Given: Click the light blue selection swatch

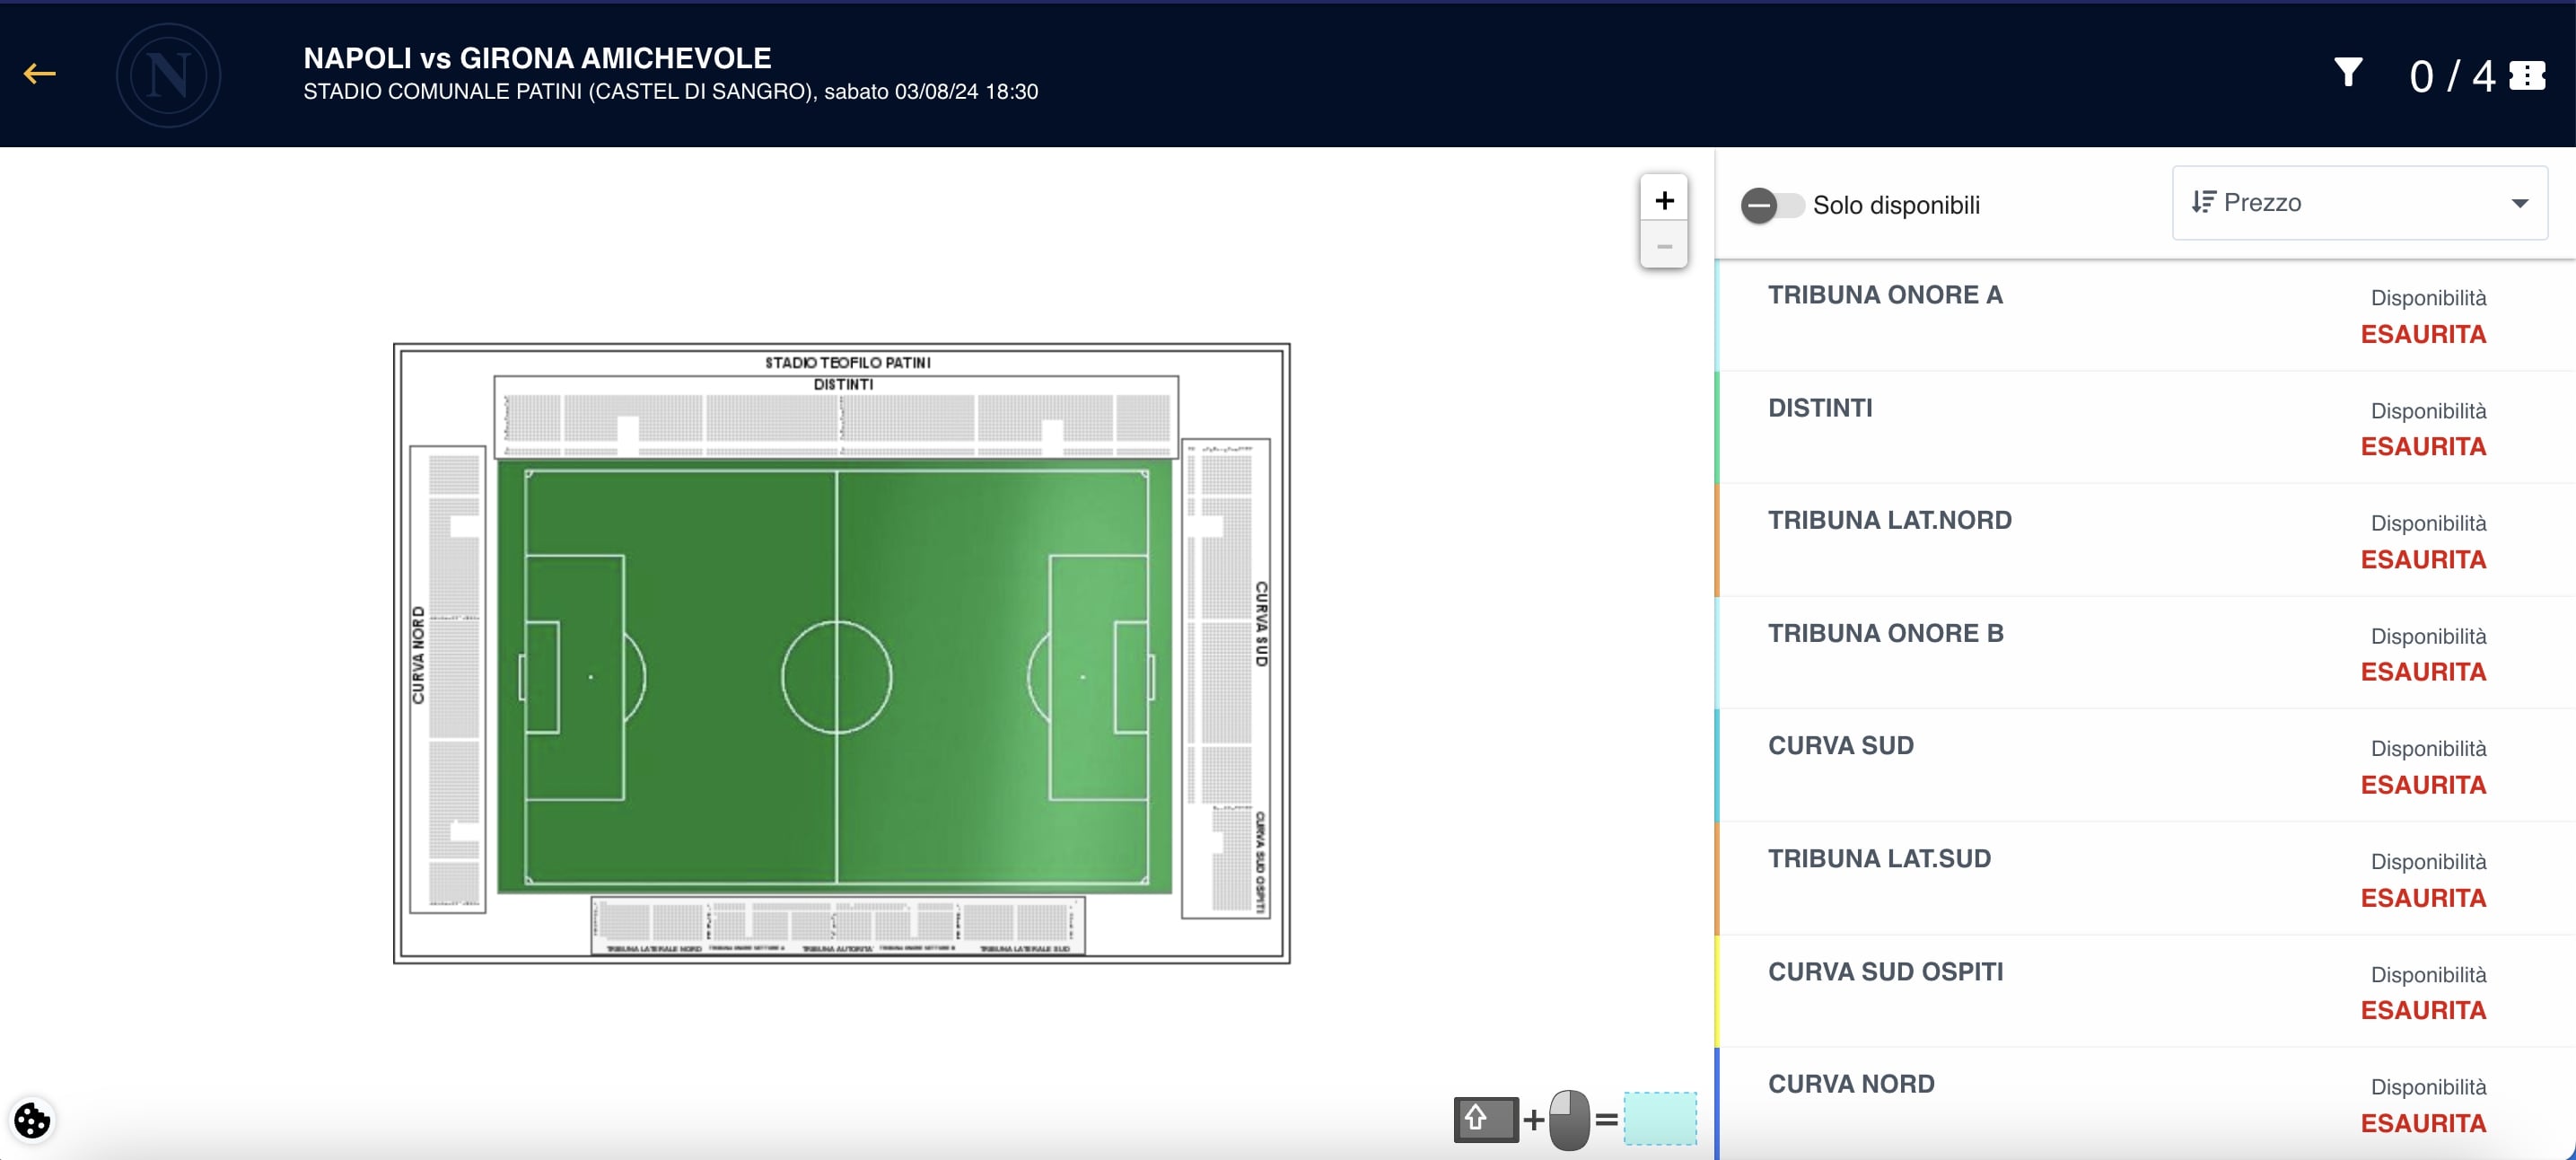Looking at the screenshot, I should click(1660, 1119).
